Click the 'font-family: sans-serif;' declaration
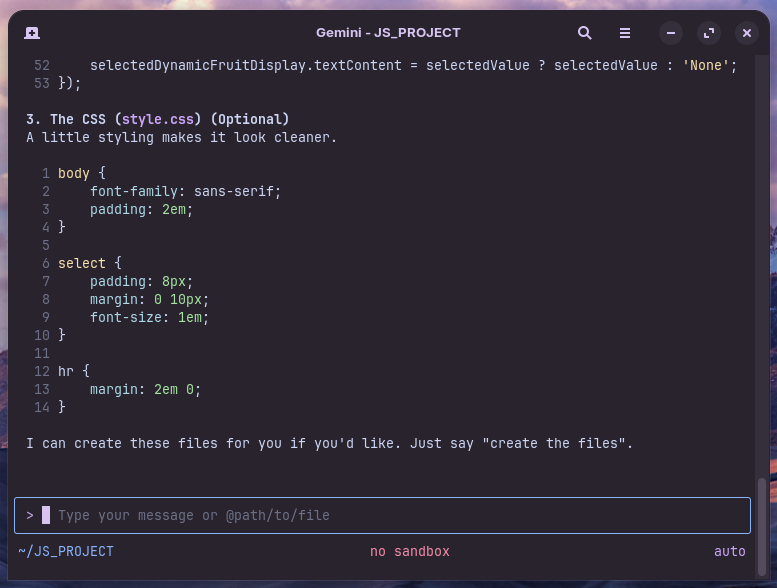This screenshot has width=777, height=588. pos(186,192)
